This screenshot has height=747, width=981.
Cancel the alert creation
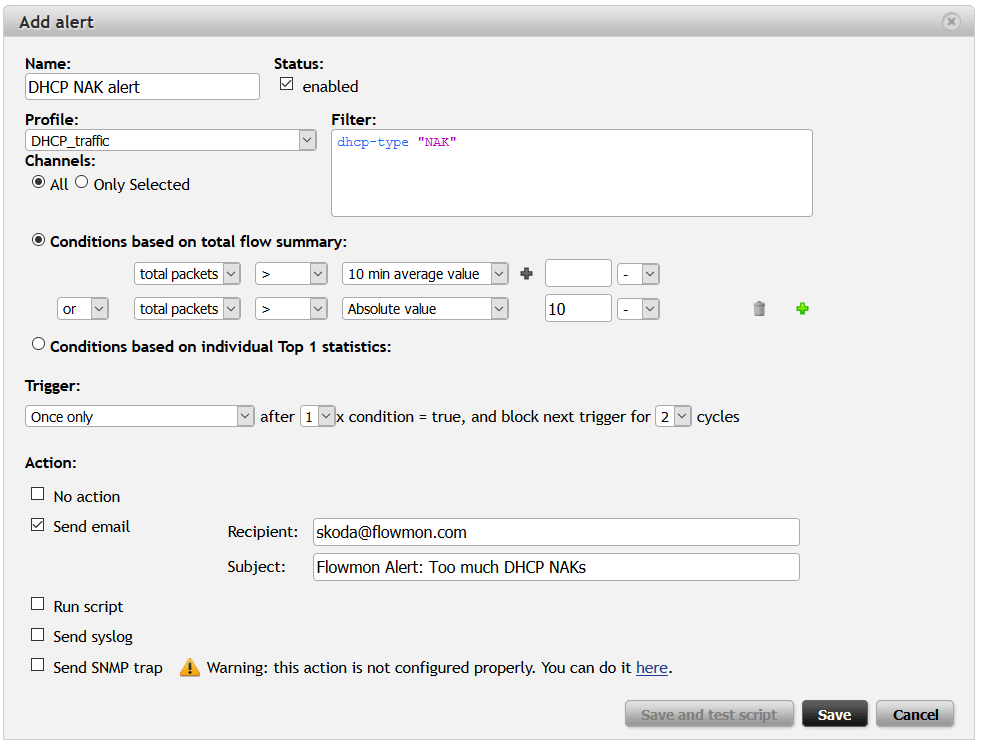pos(915,714)
